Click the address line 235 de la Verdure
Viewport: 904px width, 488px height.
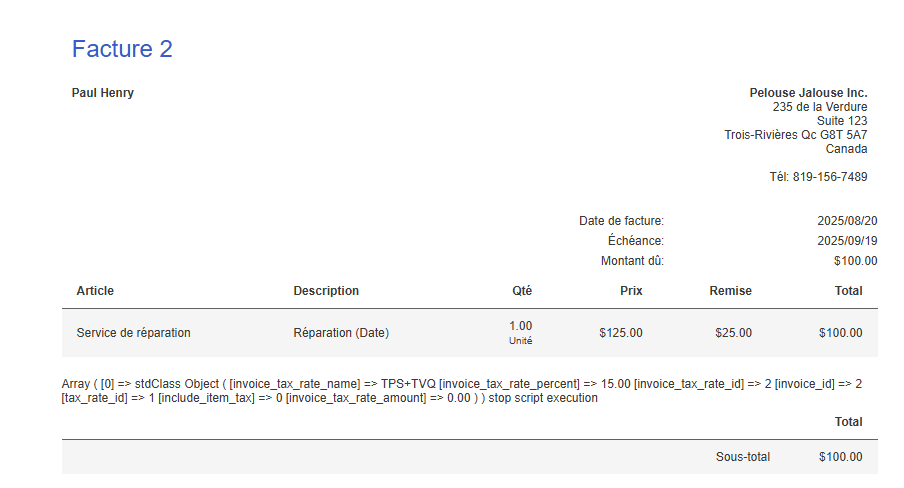[x=820, y=107]
